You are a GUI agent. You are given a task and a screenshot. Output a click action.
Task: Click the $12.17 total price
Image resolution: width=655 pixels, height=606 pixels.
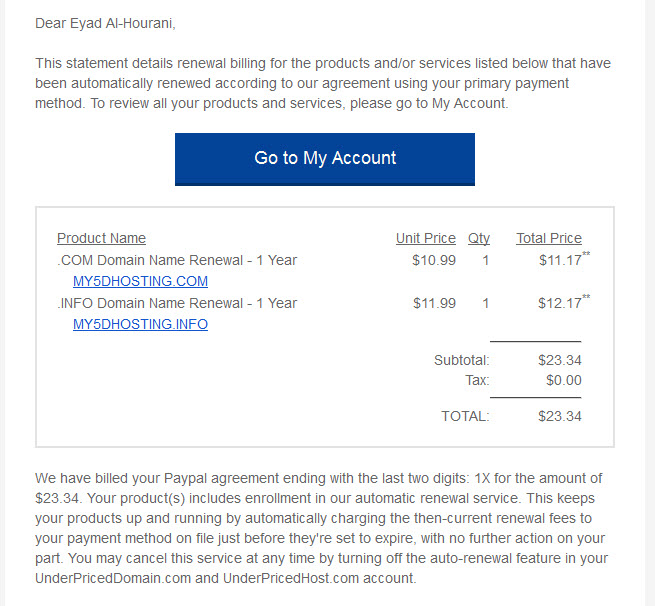(x=560, y=303)
